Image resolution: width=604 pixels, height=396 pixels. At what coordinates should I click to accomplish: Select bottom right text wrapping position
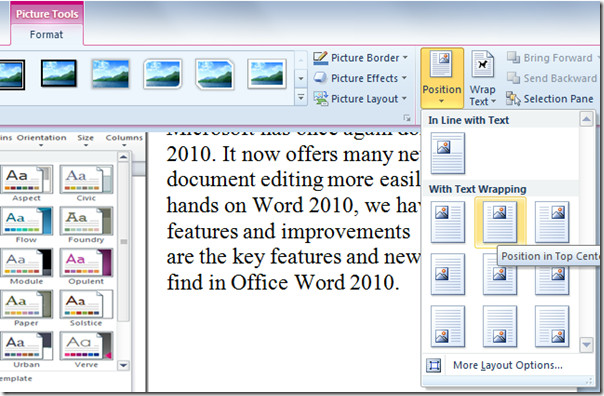click(x=552, y=326)
